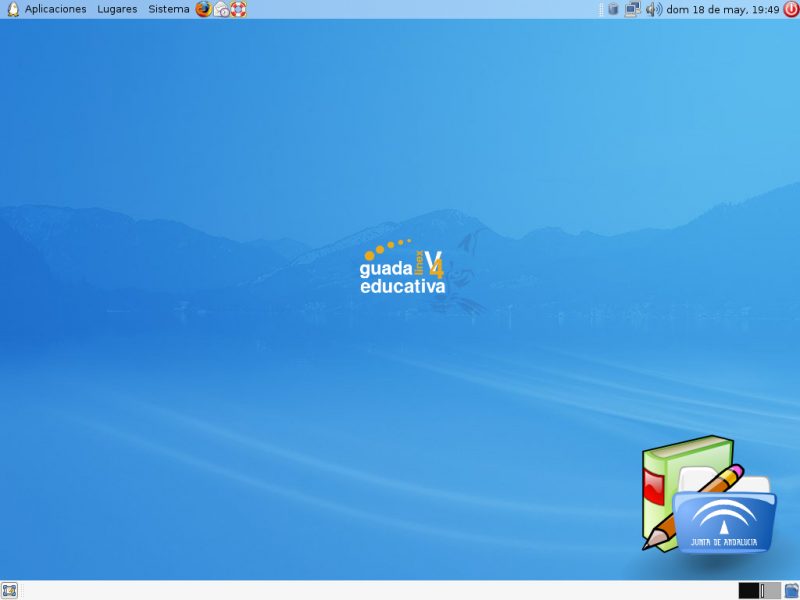
Task: Click the trash can icon in top panel
Action: click(613, 9)
